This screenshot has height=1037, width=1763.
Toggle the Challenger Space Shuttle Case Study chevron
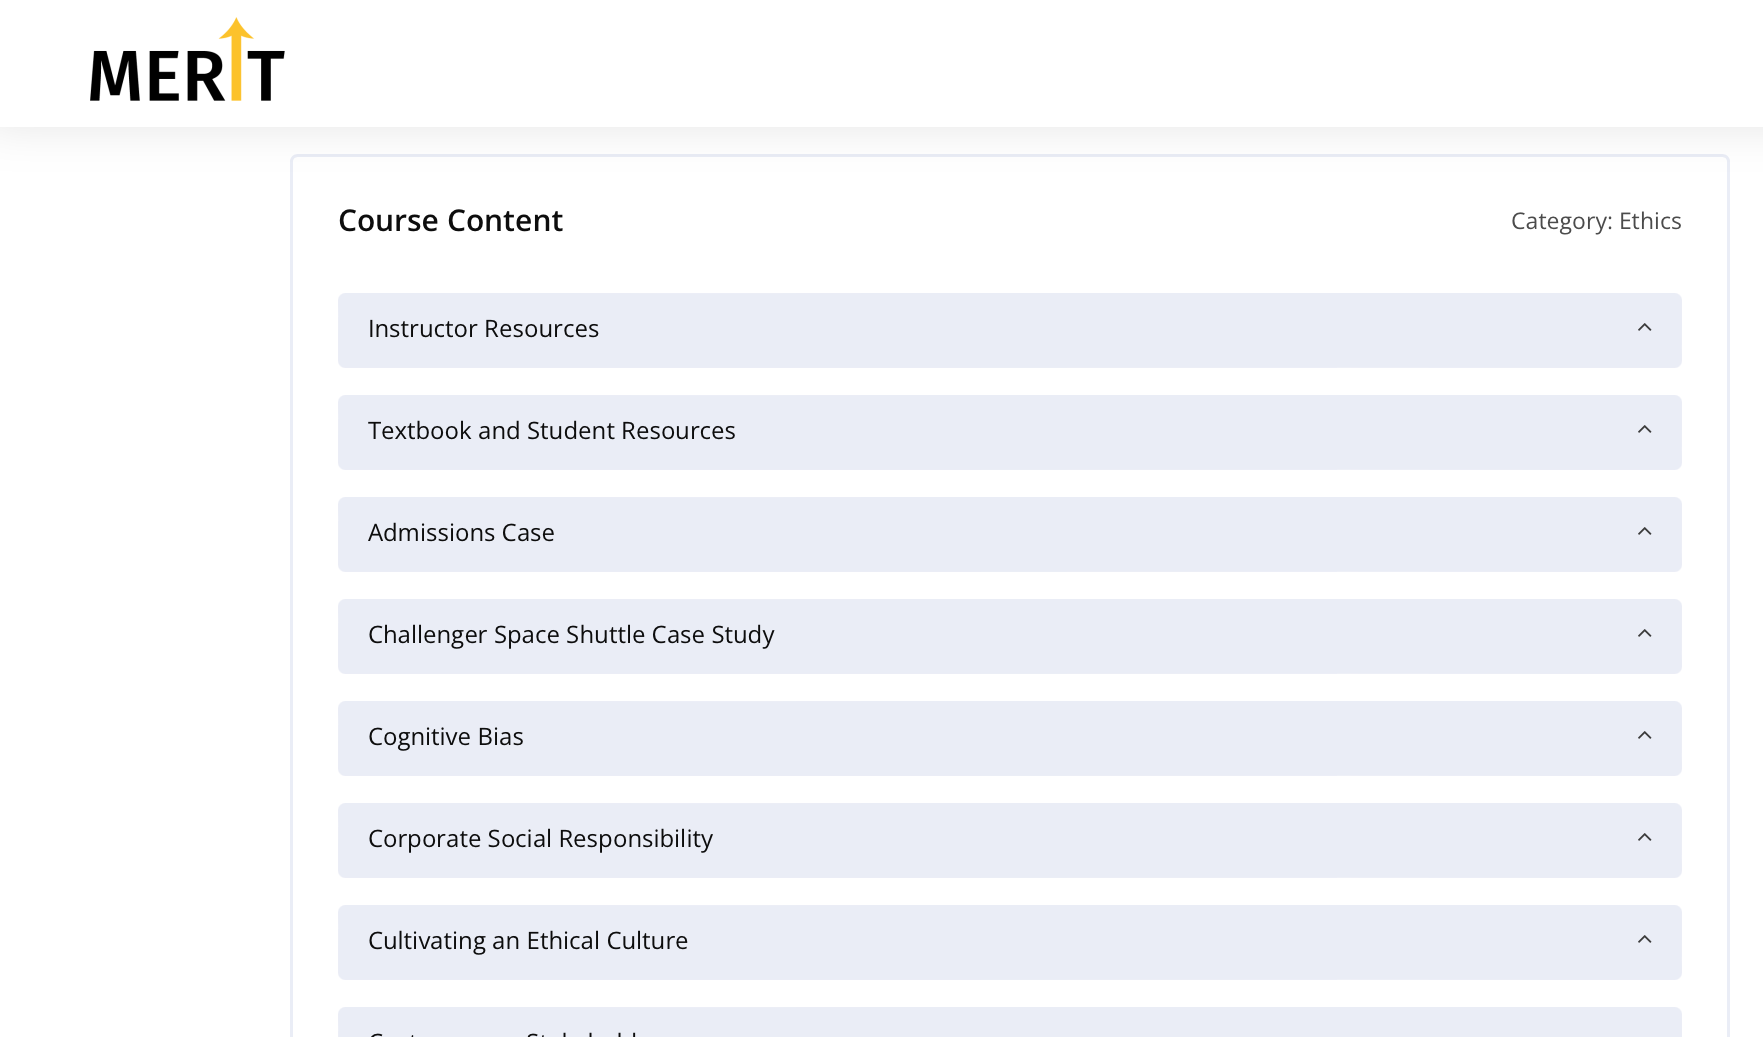[1644, 634]
